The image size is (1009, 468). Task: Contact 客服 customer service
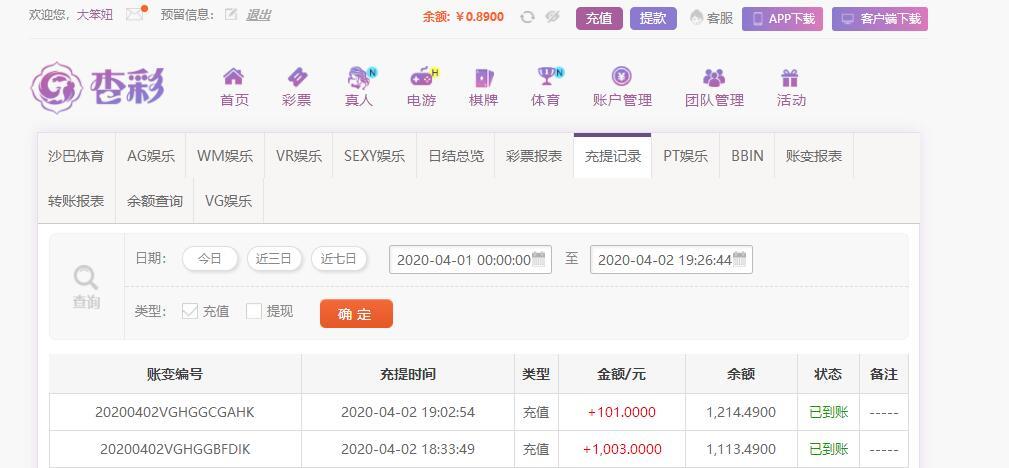[x=712, y=18]
